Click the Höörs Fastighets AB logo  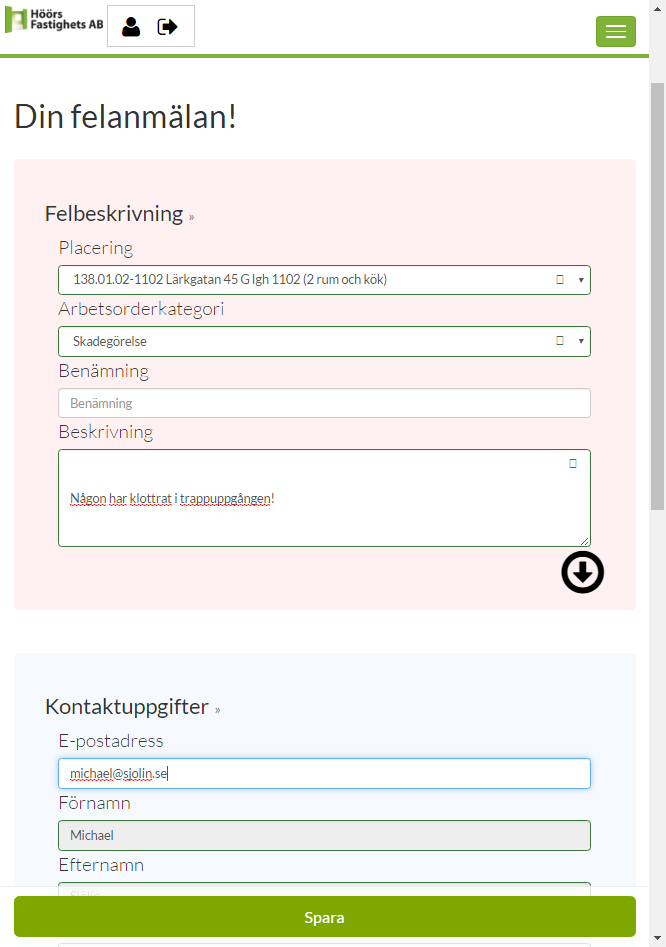point(54,20)
